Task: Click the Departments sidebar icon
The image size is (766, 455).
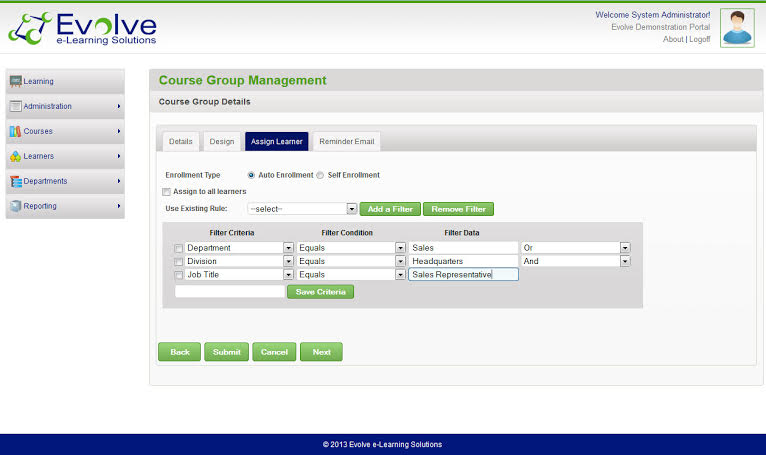Action: (x=16, y=181)
